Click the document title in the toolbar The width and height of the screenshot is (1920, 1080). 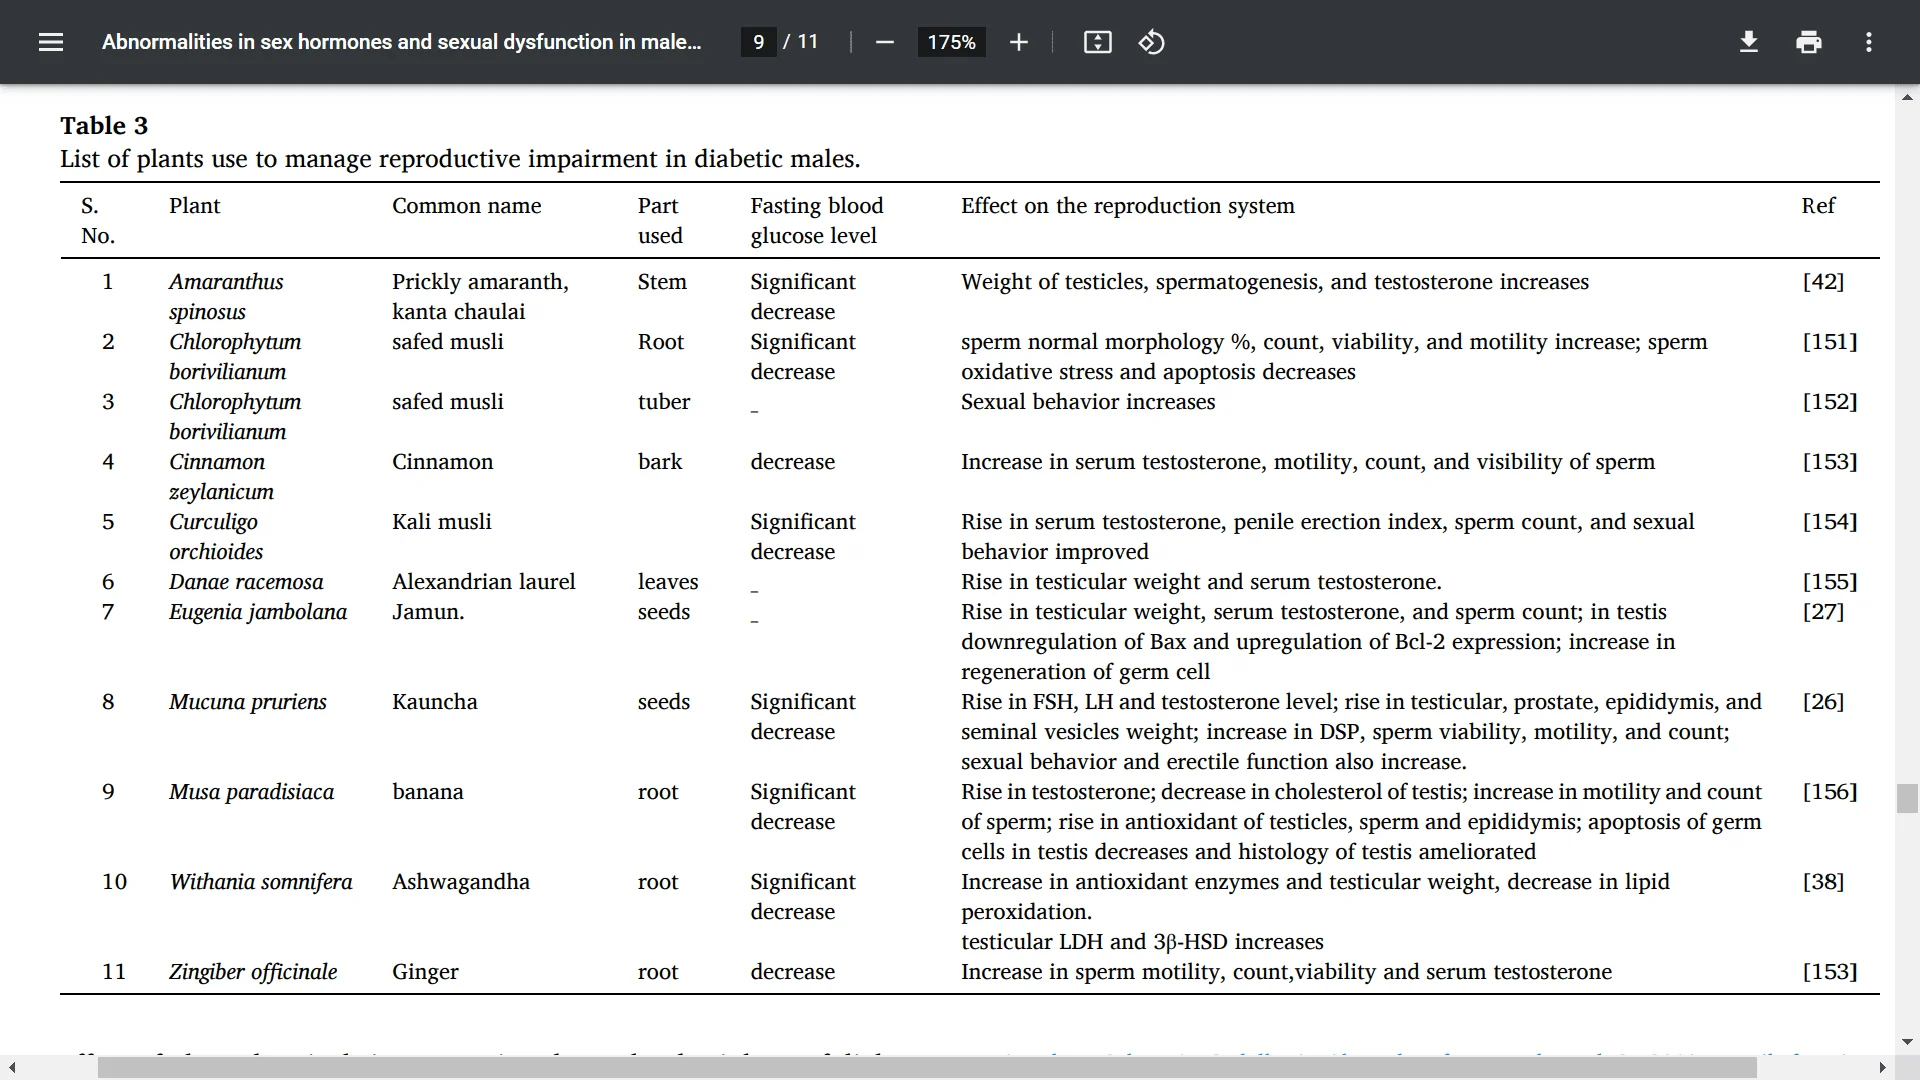pos(401,42)
